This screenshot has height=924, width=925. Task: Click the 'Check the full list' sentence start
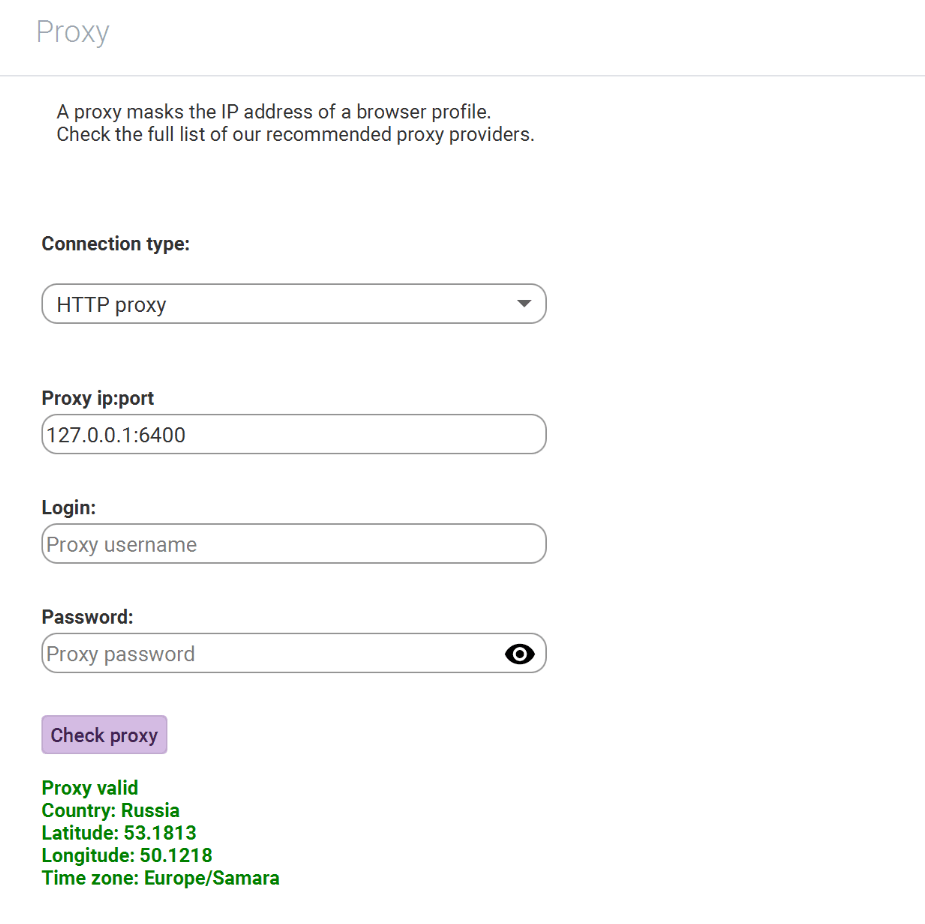(132, 135)
